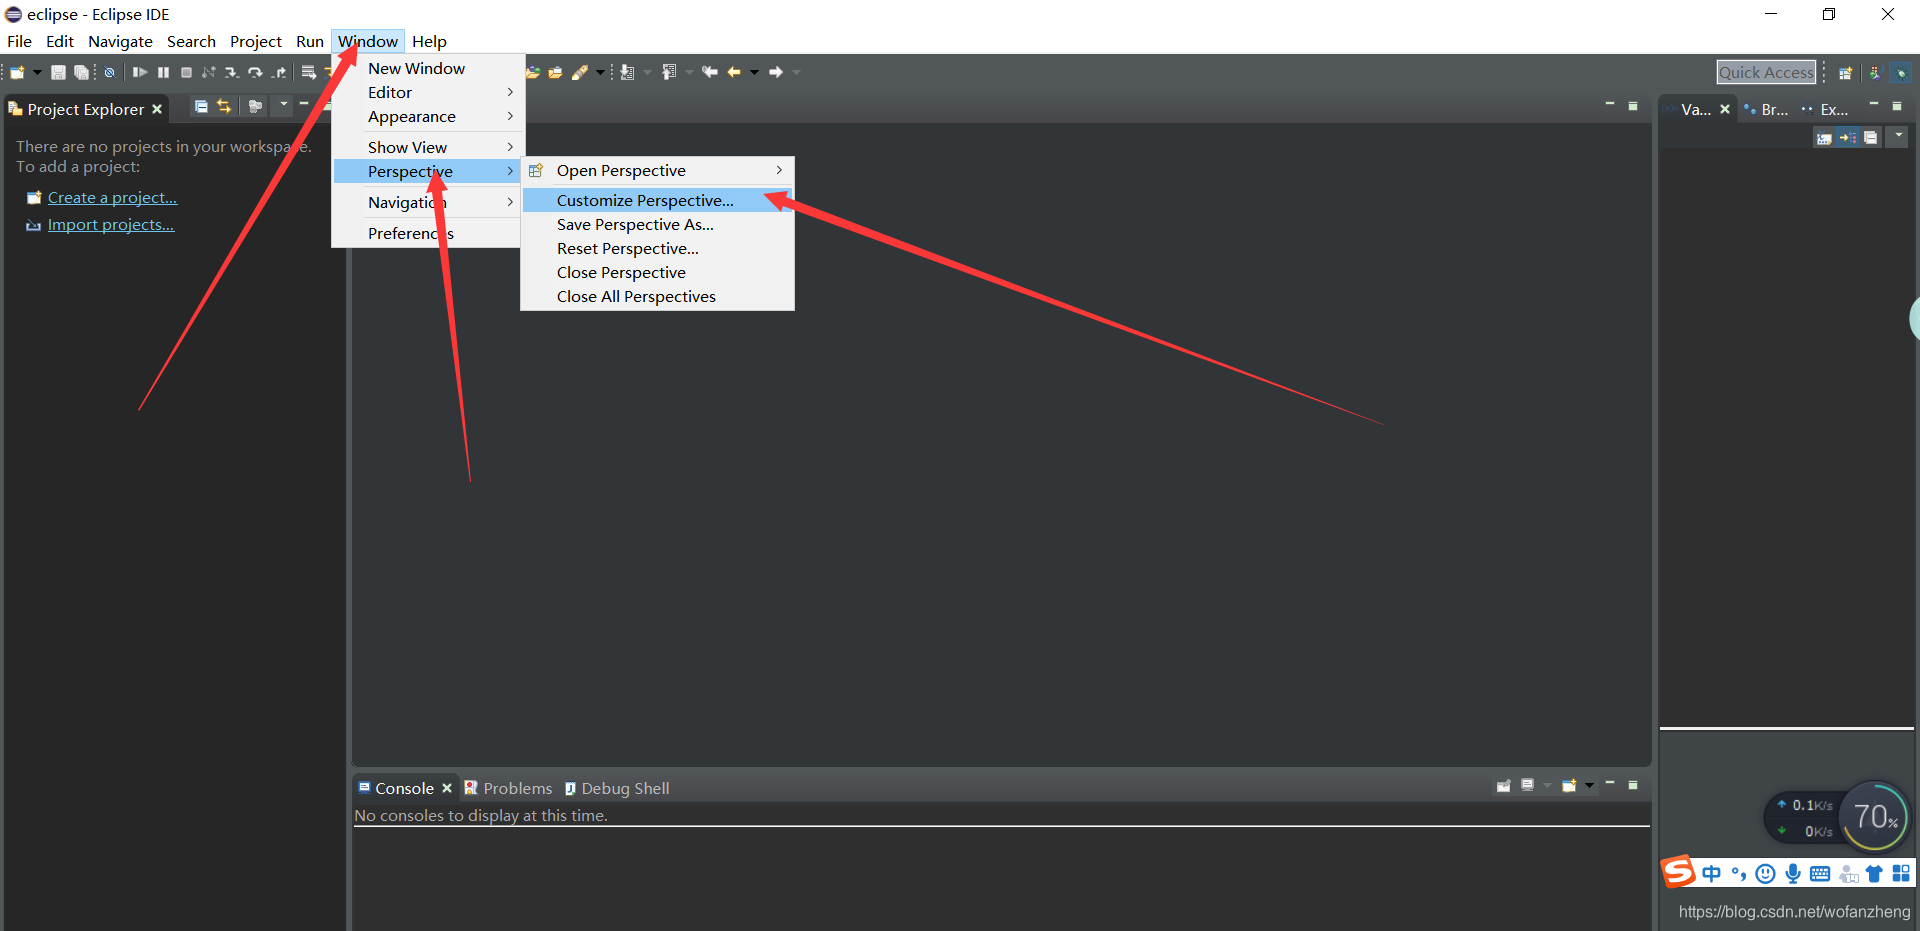Image resolution: width=1920 pixels, height=931 pixels.
Task: Click the Resume debug icon
Action: click(x=140, y=72)
